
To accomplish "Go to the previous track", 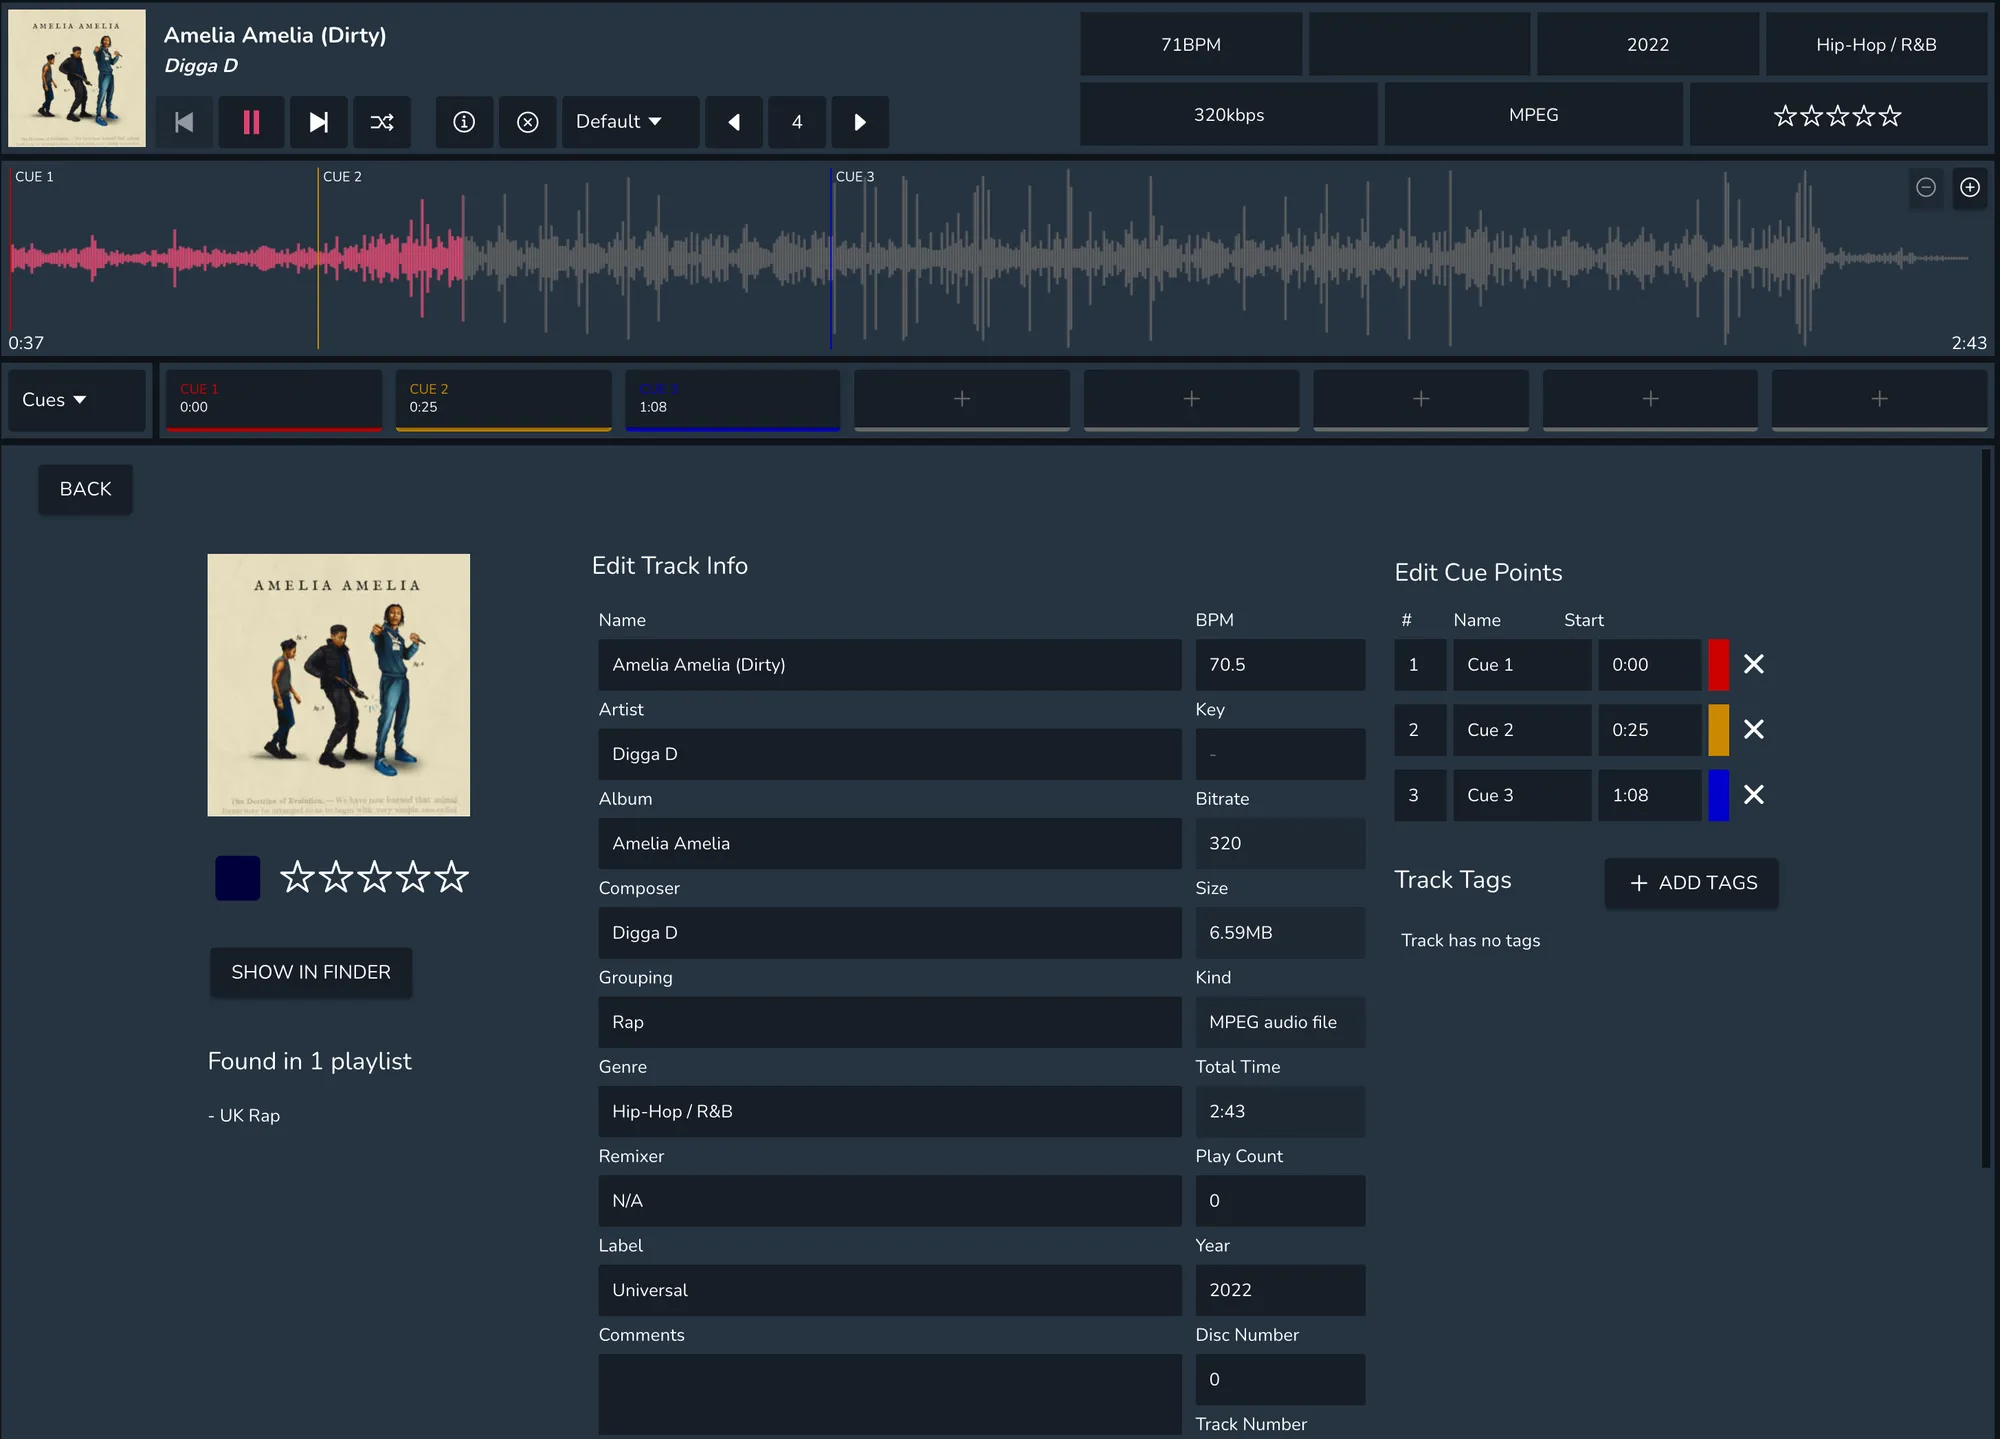I will [184, 122].
